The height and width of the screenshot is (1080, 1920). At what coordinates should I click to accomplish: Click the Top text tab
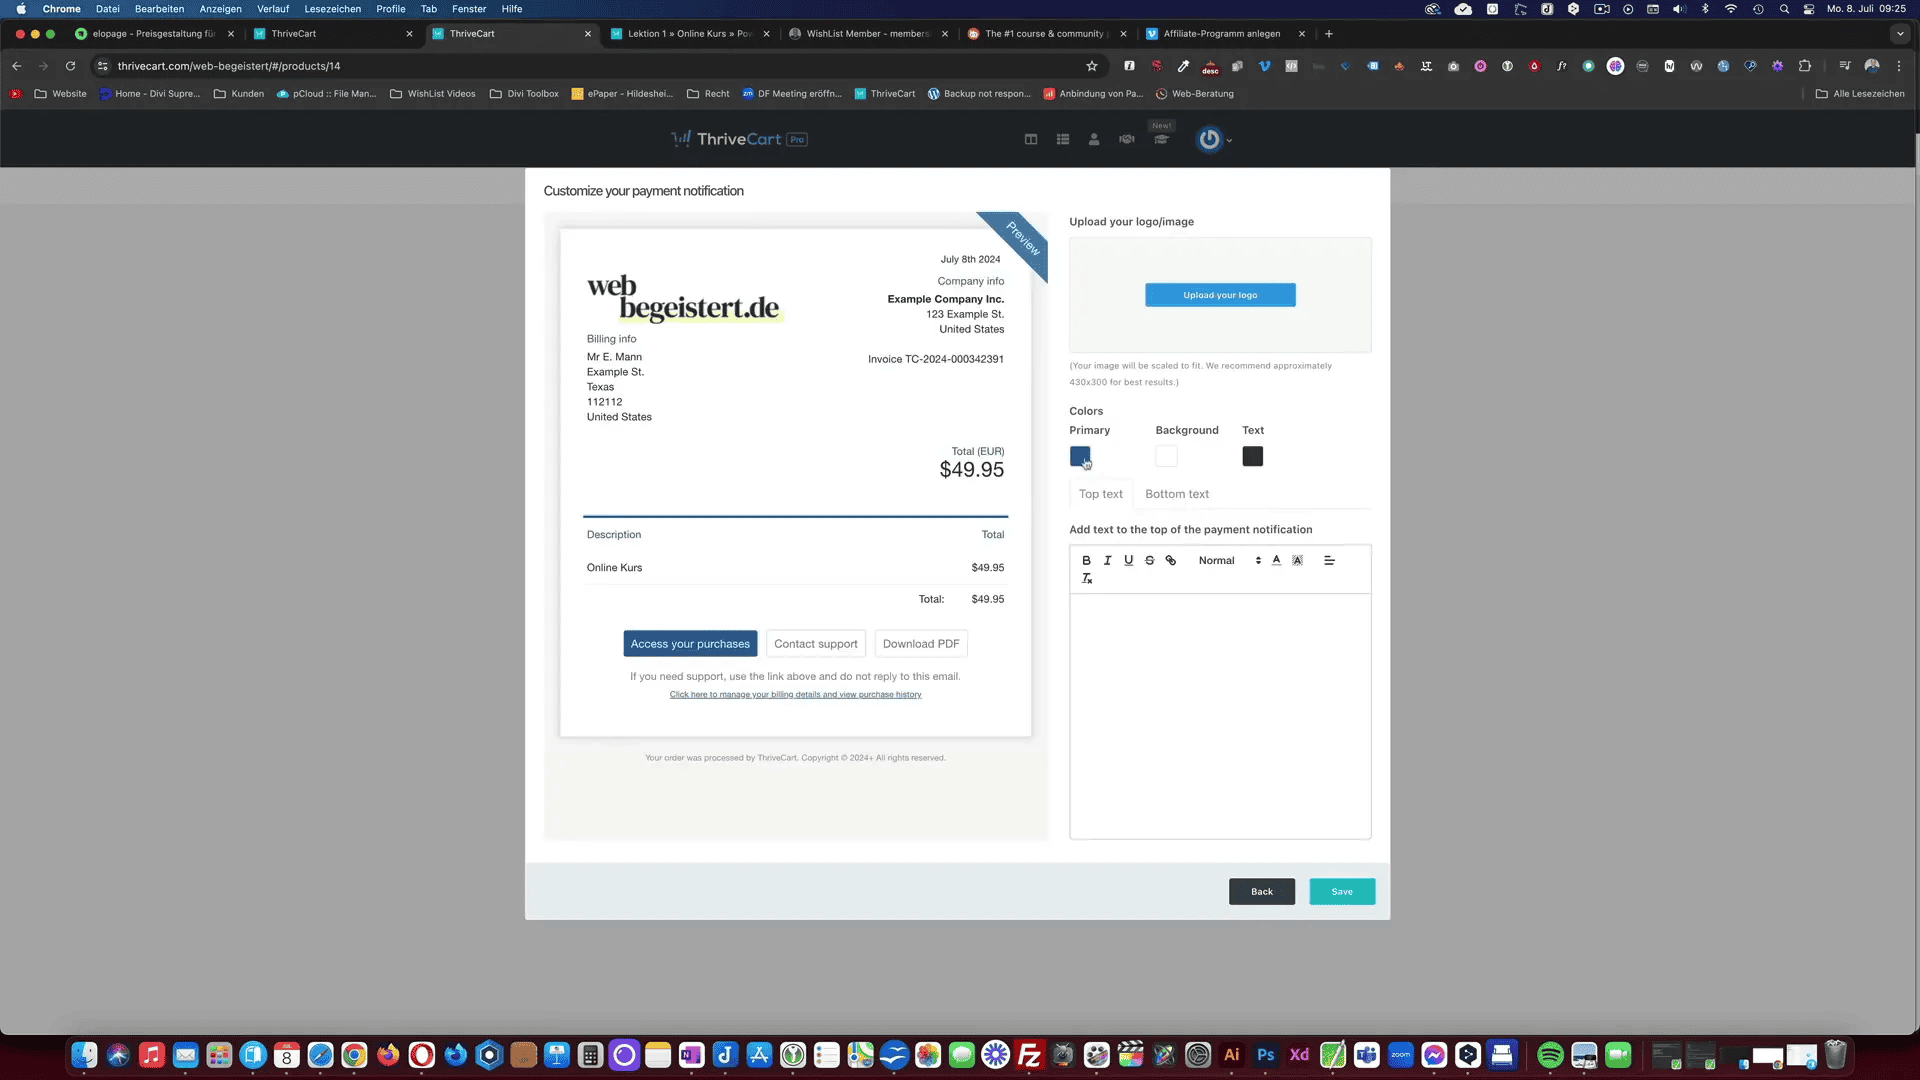point(1101,493)
